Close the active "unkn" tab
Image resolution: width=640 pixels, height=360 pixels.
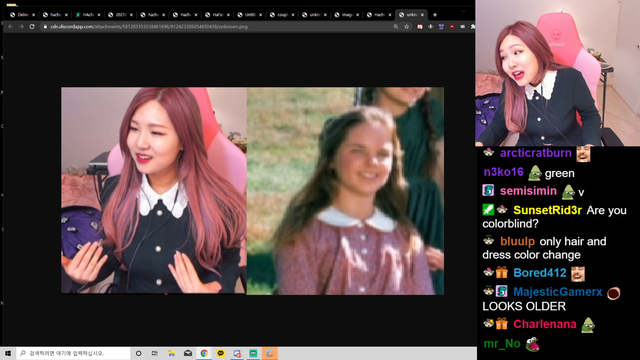422,15
